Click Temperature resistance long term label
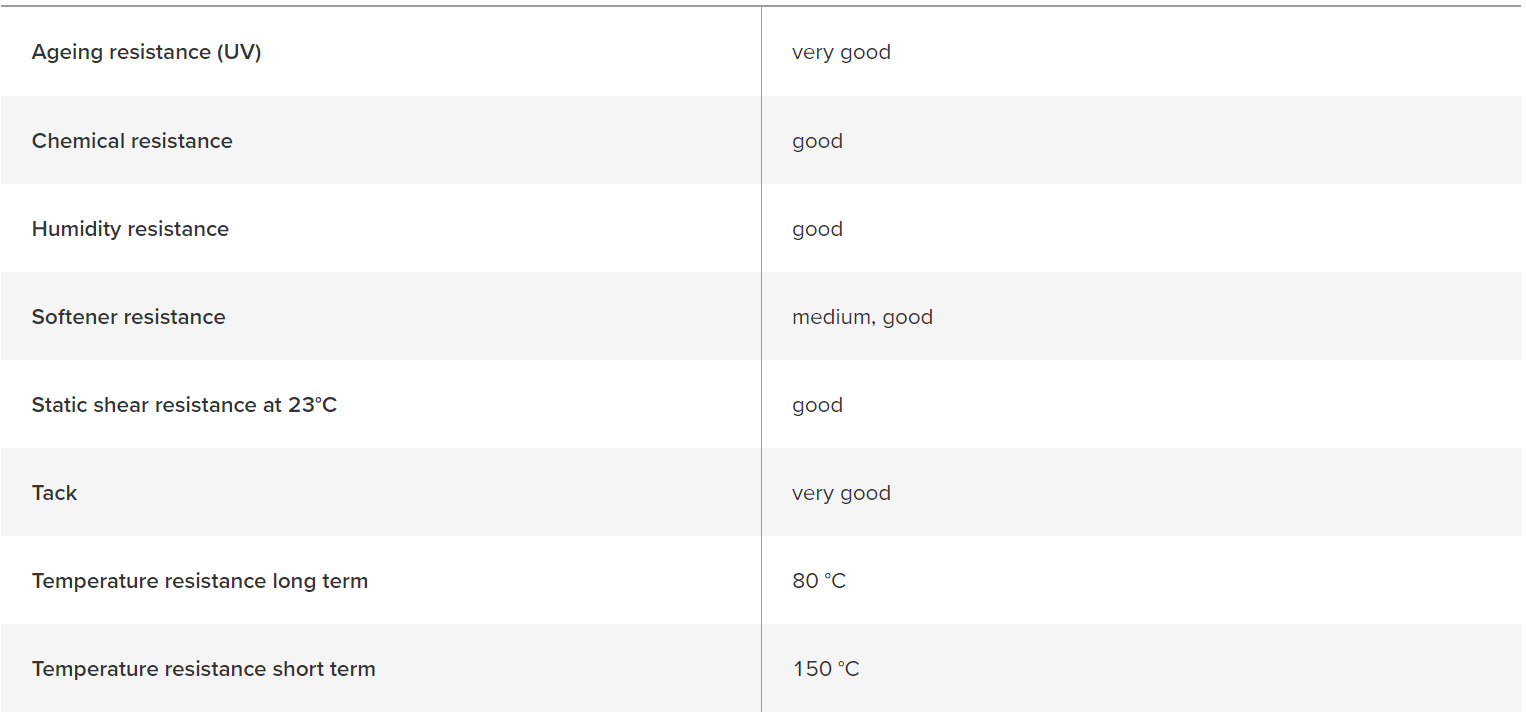This screenshot has height=713, width=1526. click(200, 581)
